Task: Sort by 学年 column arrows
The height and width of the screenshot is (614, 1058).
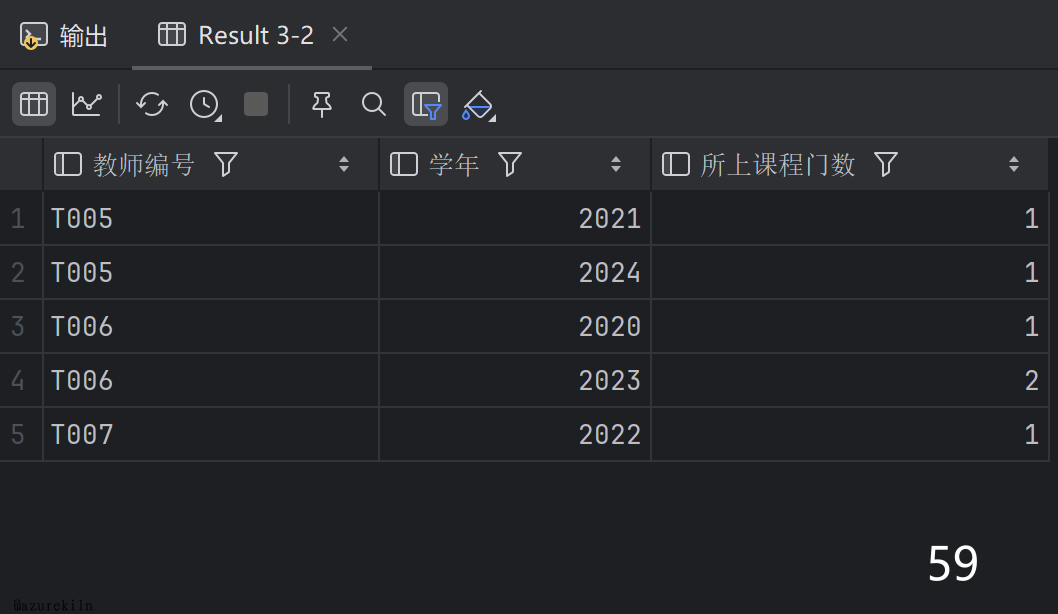Action: click(616, 165)
